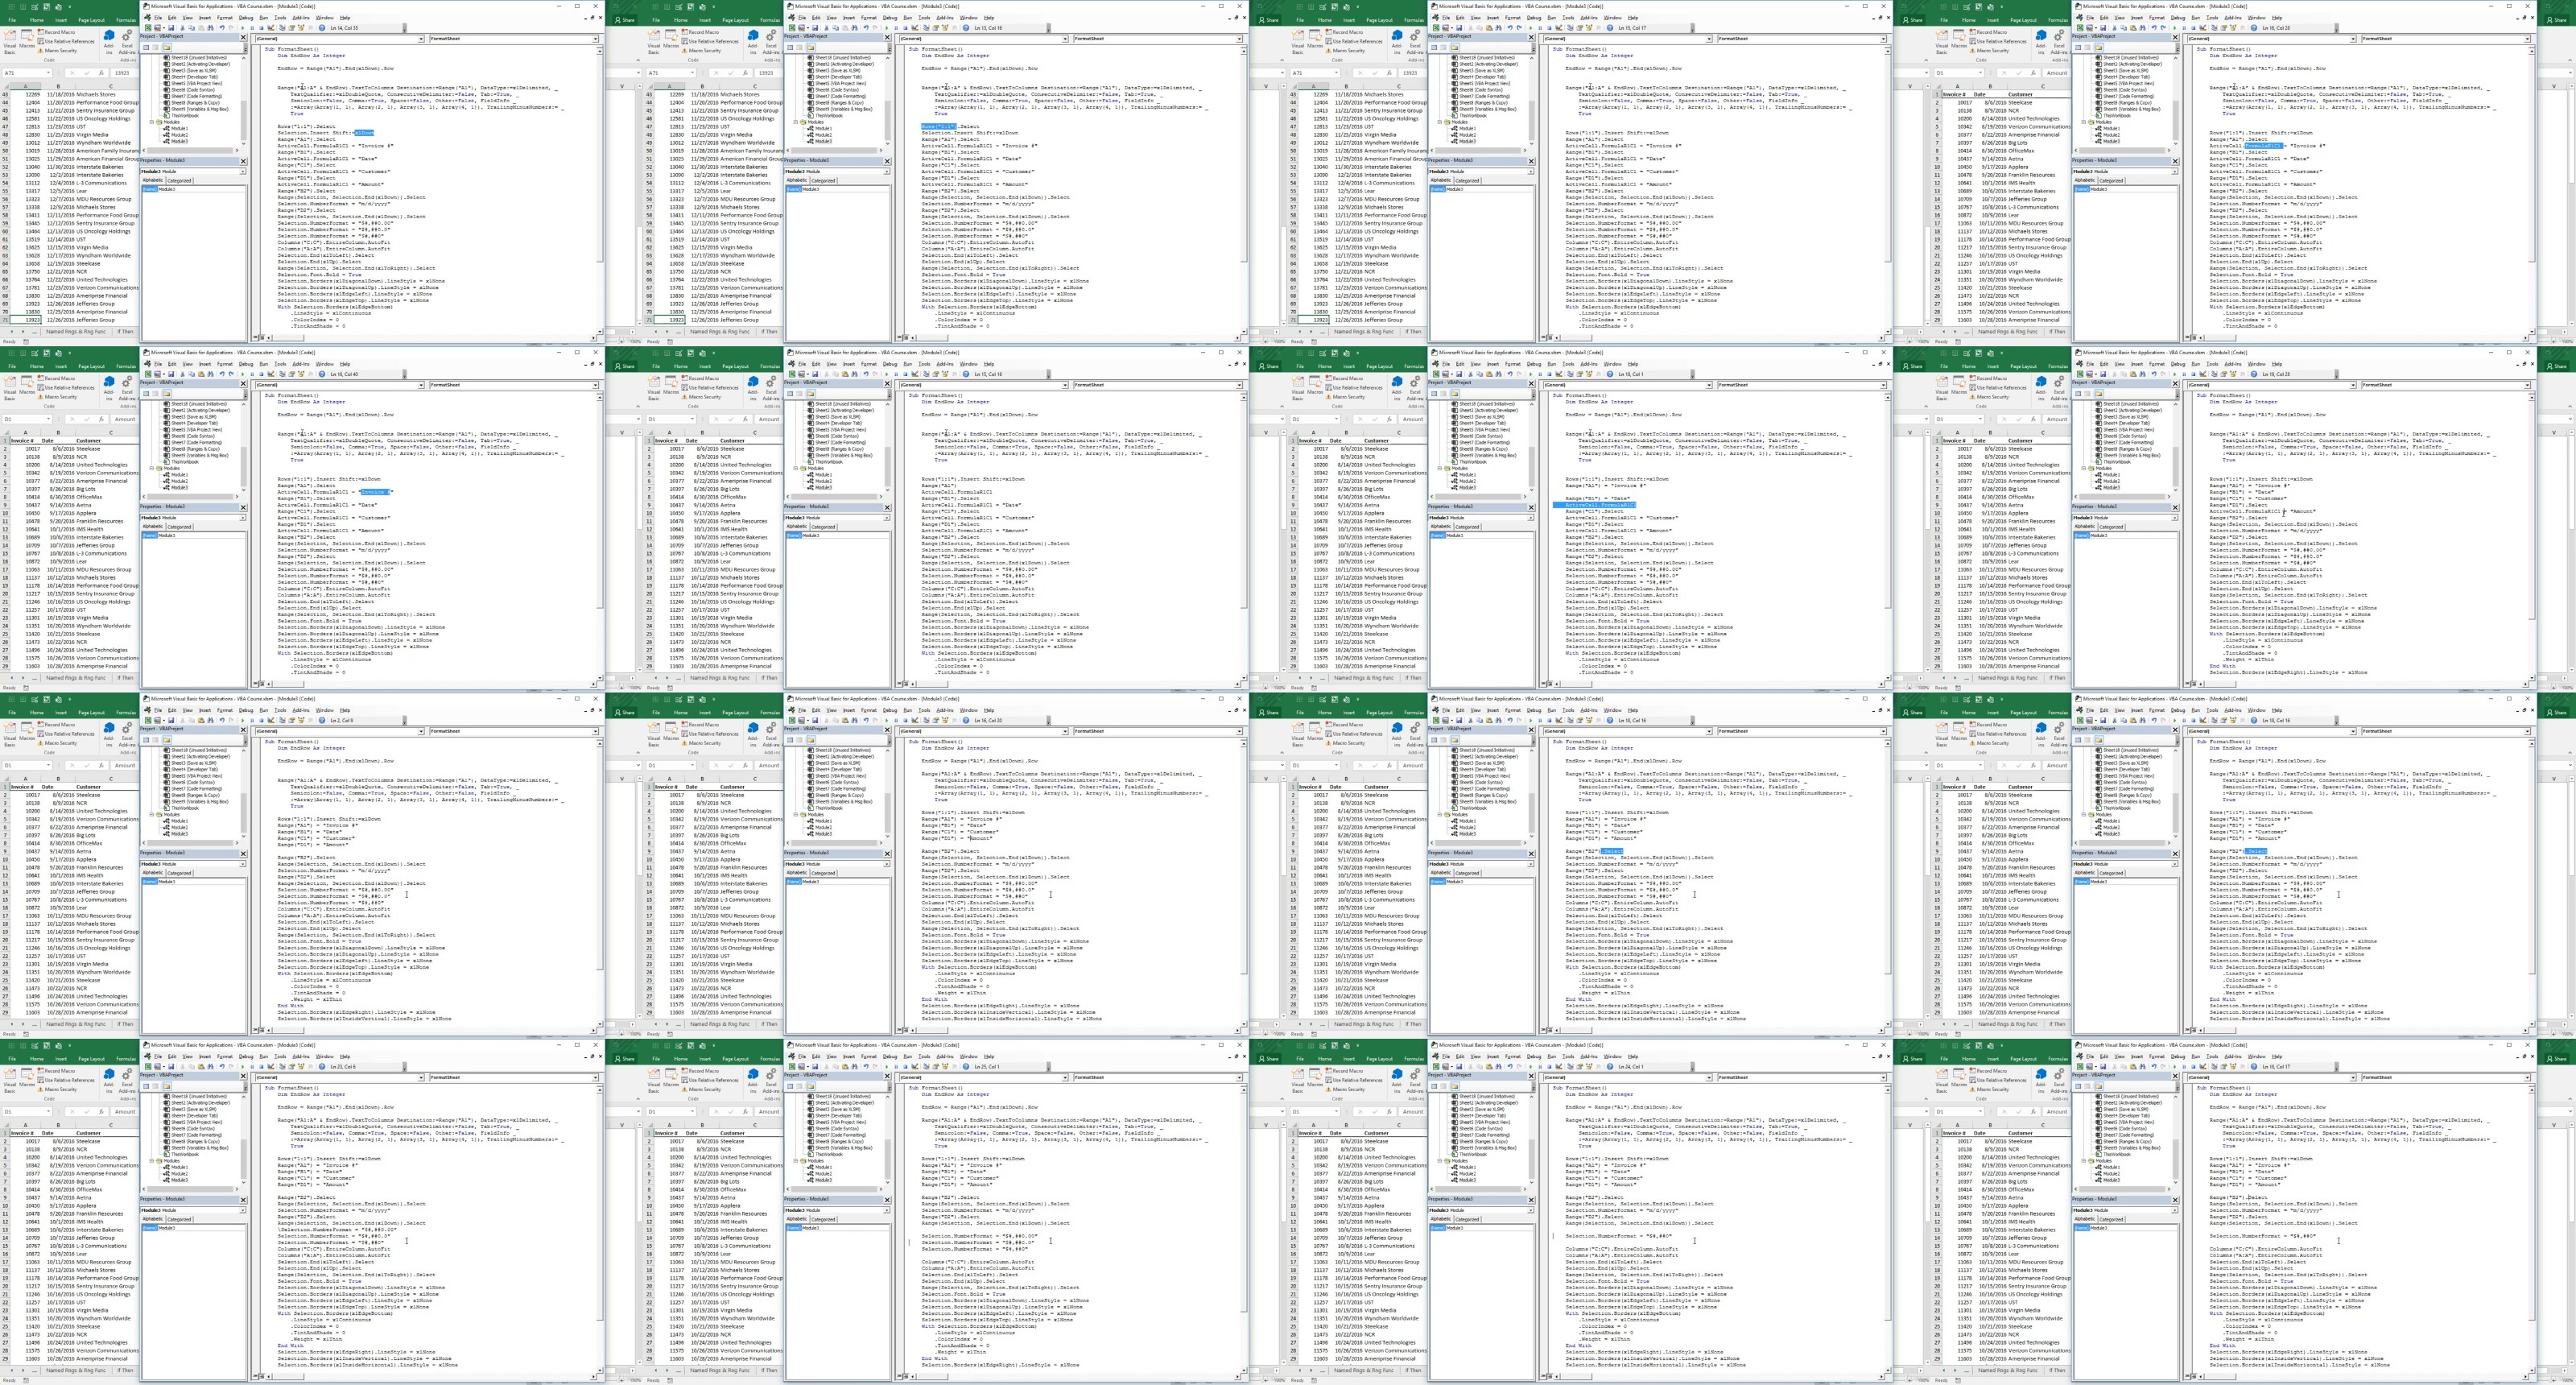Open the Debug menu in VBA editor
2576x1385 pixels.
click(x=246, y=18)
